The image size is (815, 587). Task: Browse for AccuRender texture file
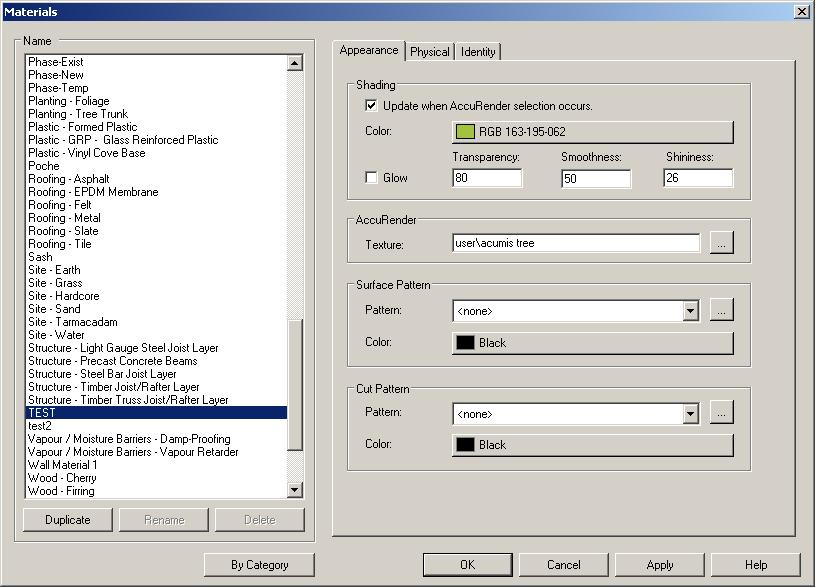point(721,243)
